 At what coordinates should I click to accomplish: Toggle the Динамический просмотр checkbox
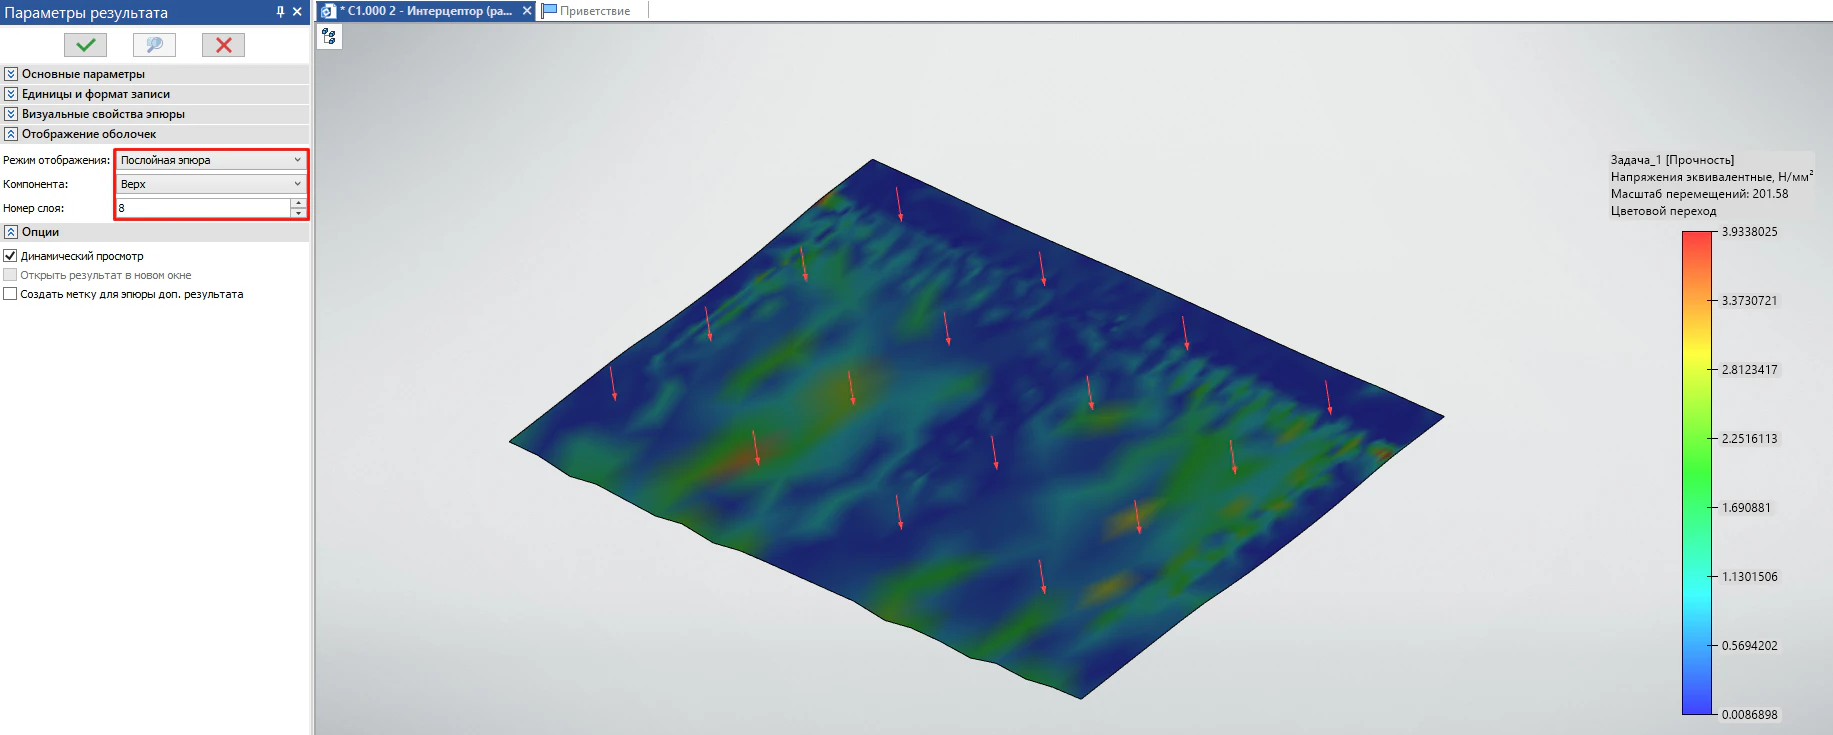(10, 256)
